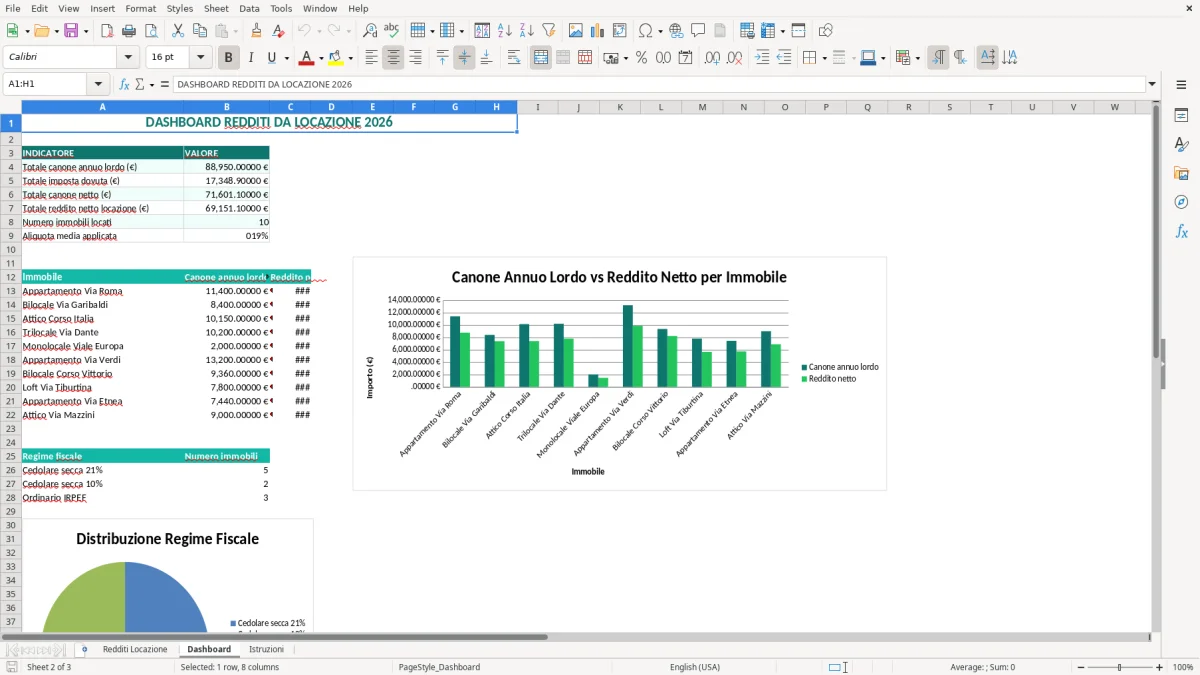The image size is (1200, 675).
Task: Switch to Redditi Locazione sheet tab
Action: coord(135,650)
